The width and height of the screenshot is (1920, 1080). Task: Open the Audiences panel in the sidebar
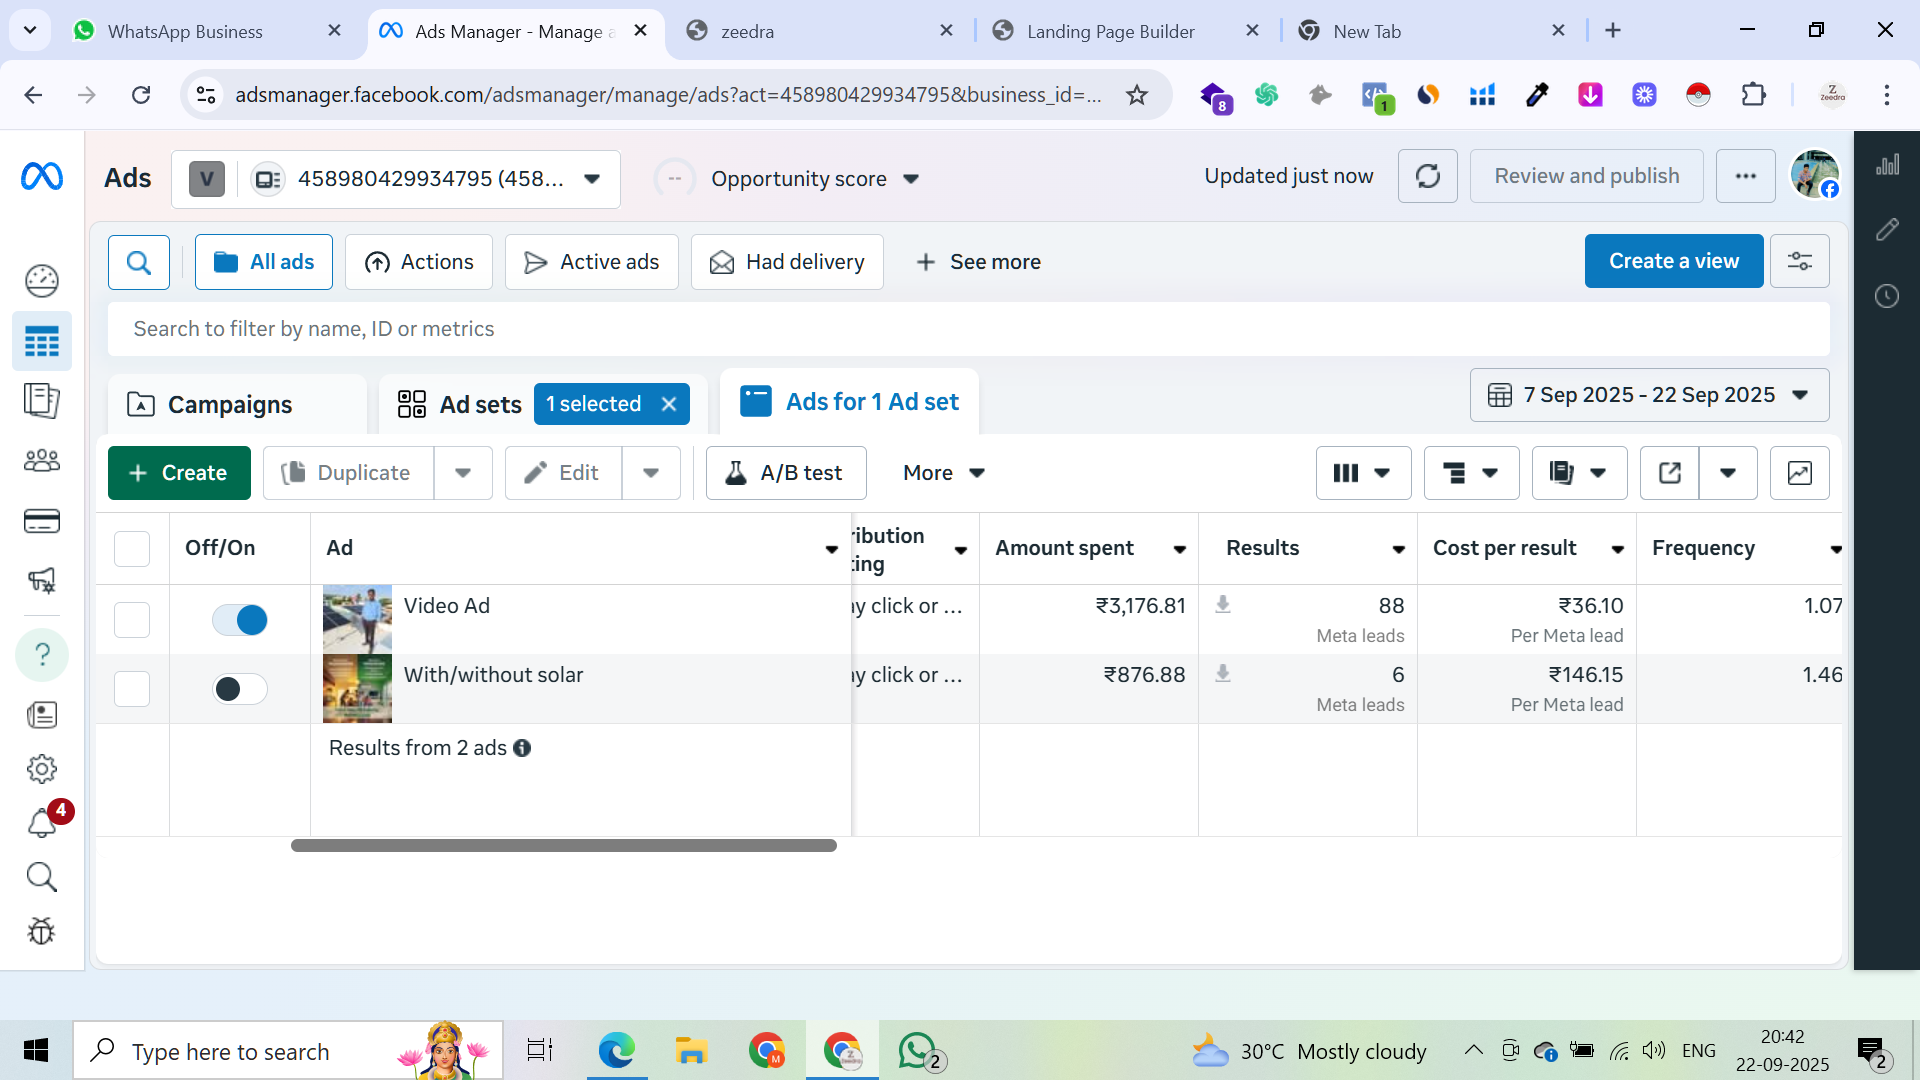point(42,460)
